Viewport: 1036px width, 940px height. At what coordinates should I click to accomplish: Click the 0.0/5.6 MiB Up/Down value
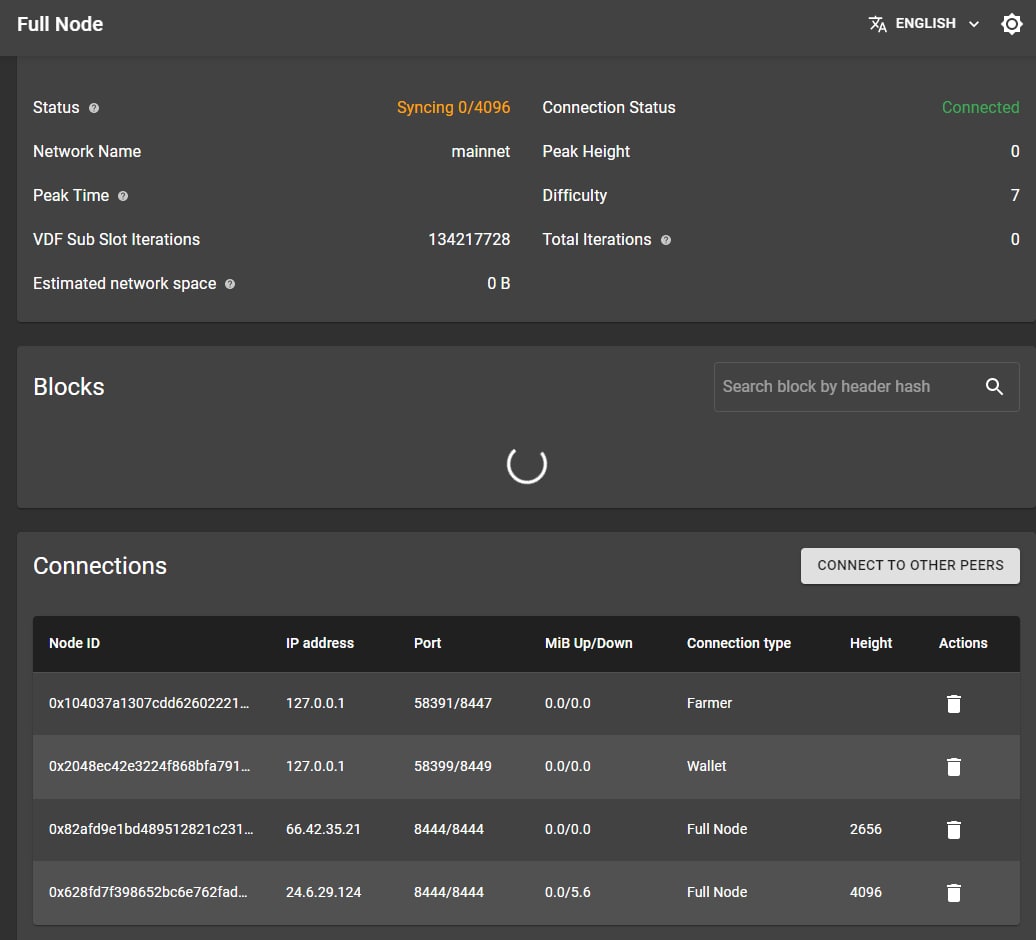568,892
